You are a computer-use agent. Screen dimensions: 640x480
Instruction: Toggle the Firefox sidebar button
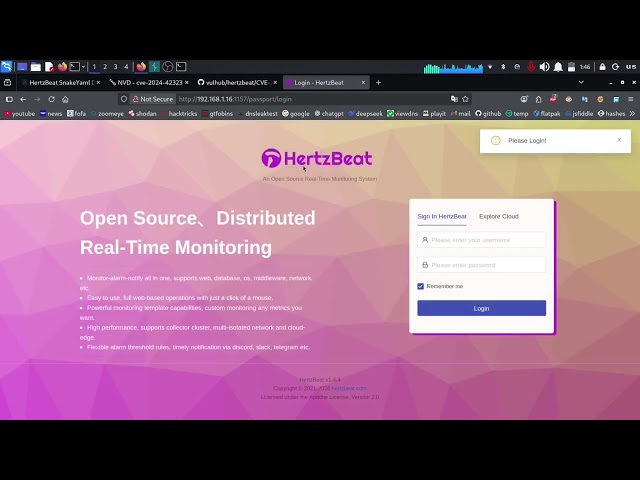9,99
